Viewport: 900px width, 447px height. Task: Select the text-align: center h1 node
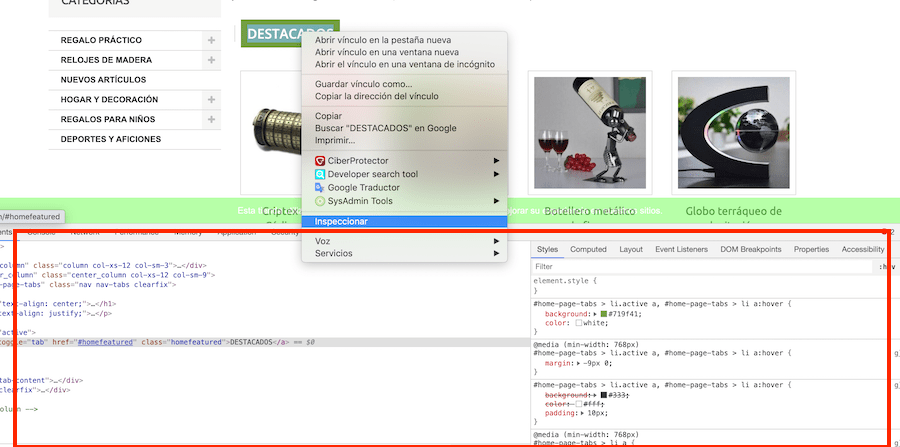click(x=58, y=303)
